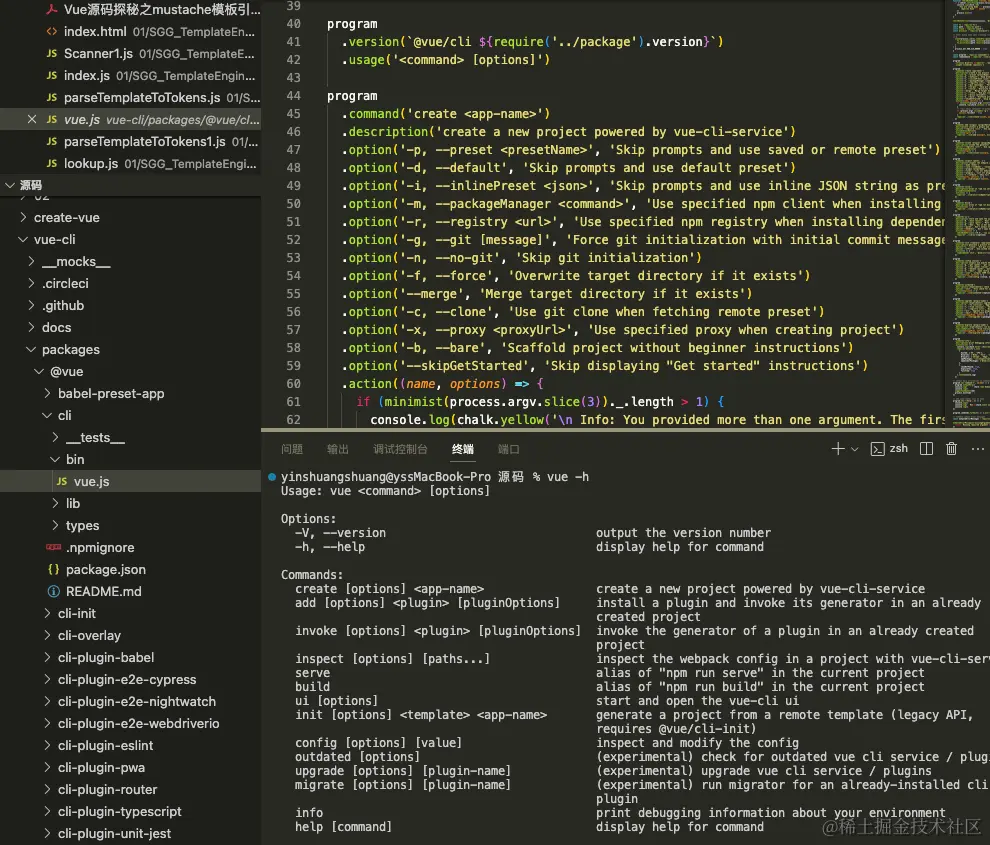This screenshot has height=845, width=990.
Task: Open the Vue源码探秘 mustache PDF entry
Action: (x=130, y=9)
